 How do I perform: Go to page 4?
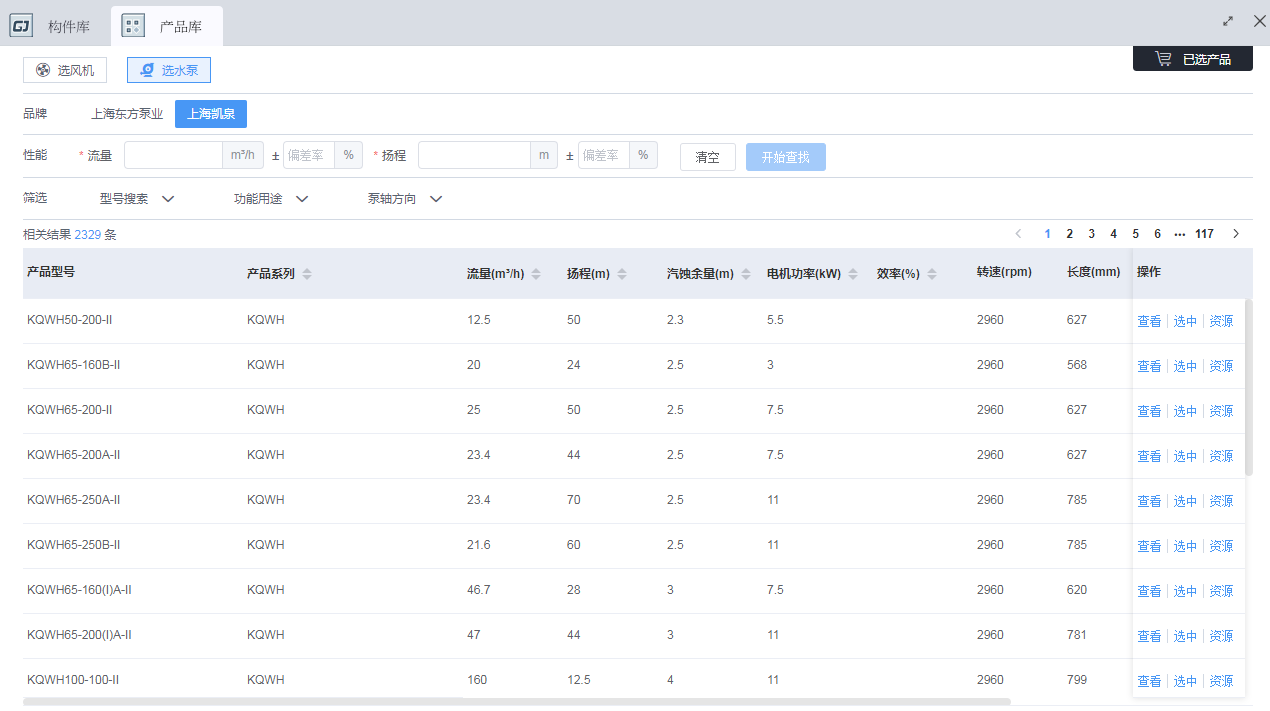click(1114, 234)
